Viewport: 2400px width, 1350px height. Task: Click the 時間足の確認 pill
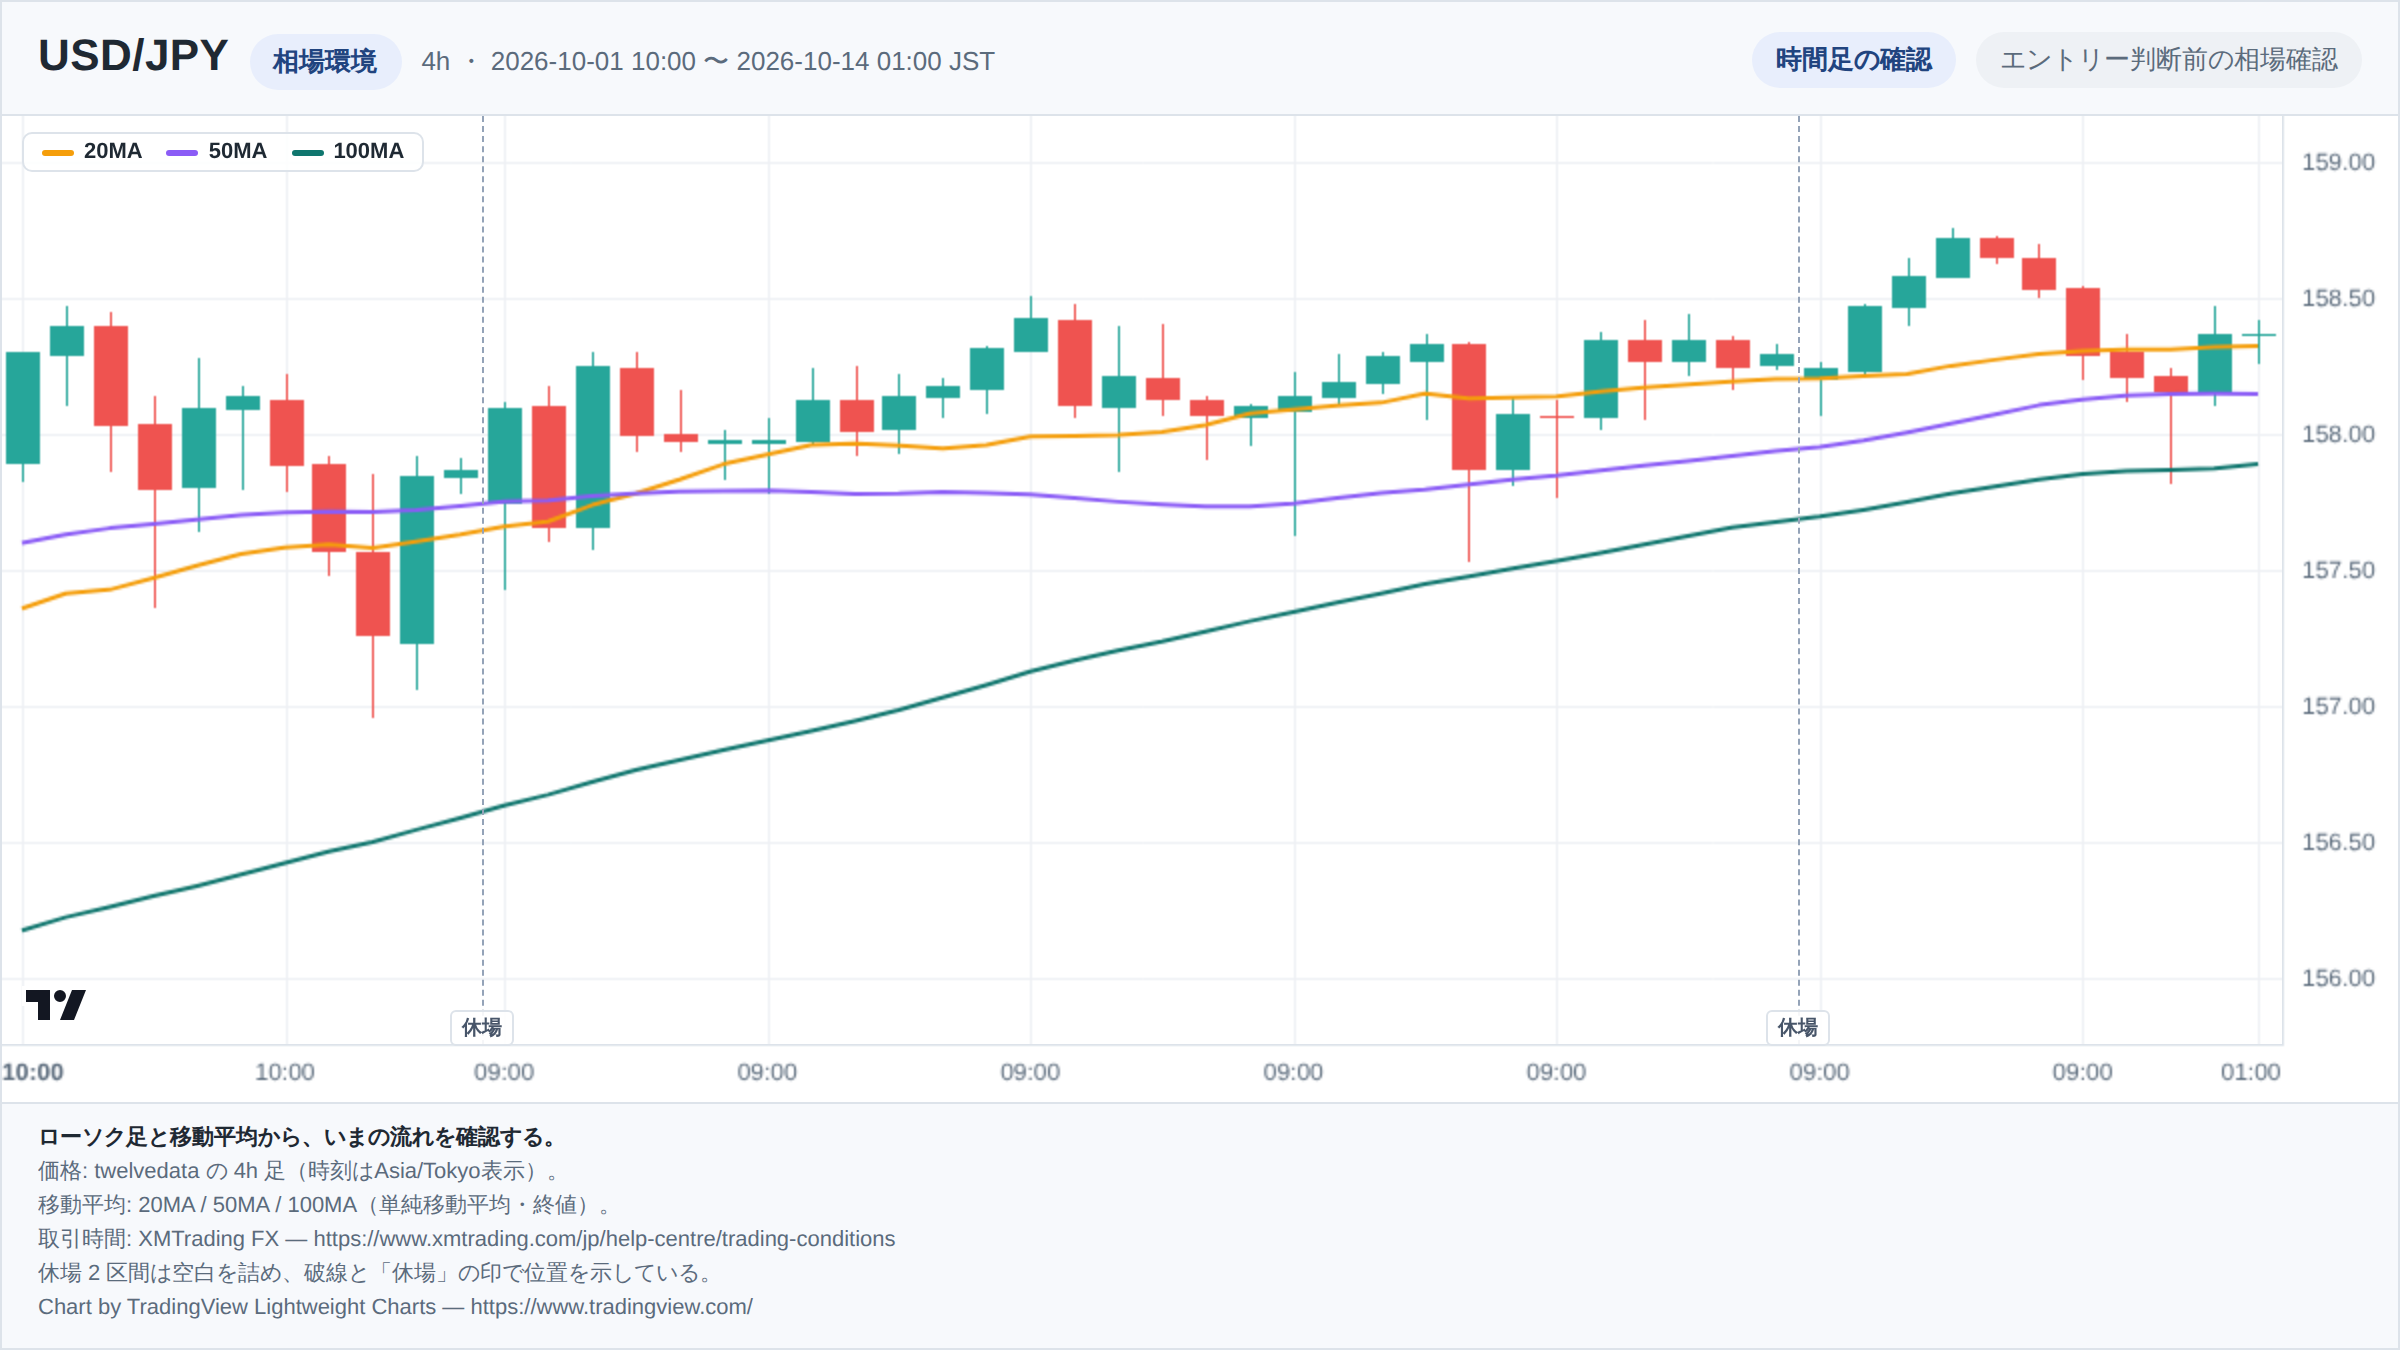coord(1853,60)
